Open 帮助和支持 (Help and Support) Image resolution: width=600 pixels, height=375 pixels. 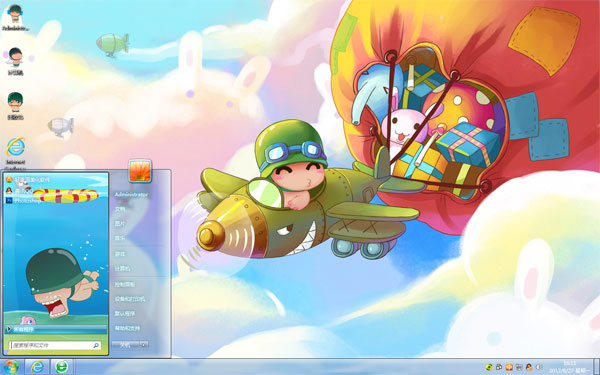(127, 328)
